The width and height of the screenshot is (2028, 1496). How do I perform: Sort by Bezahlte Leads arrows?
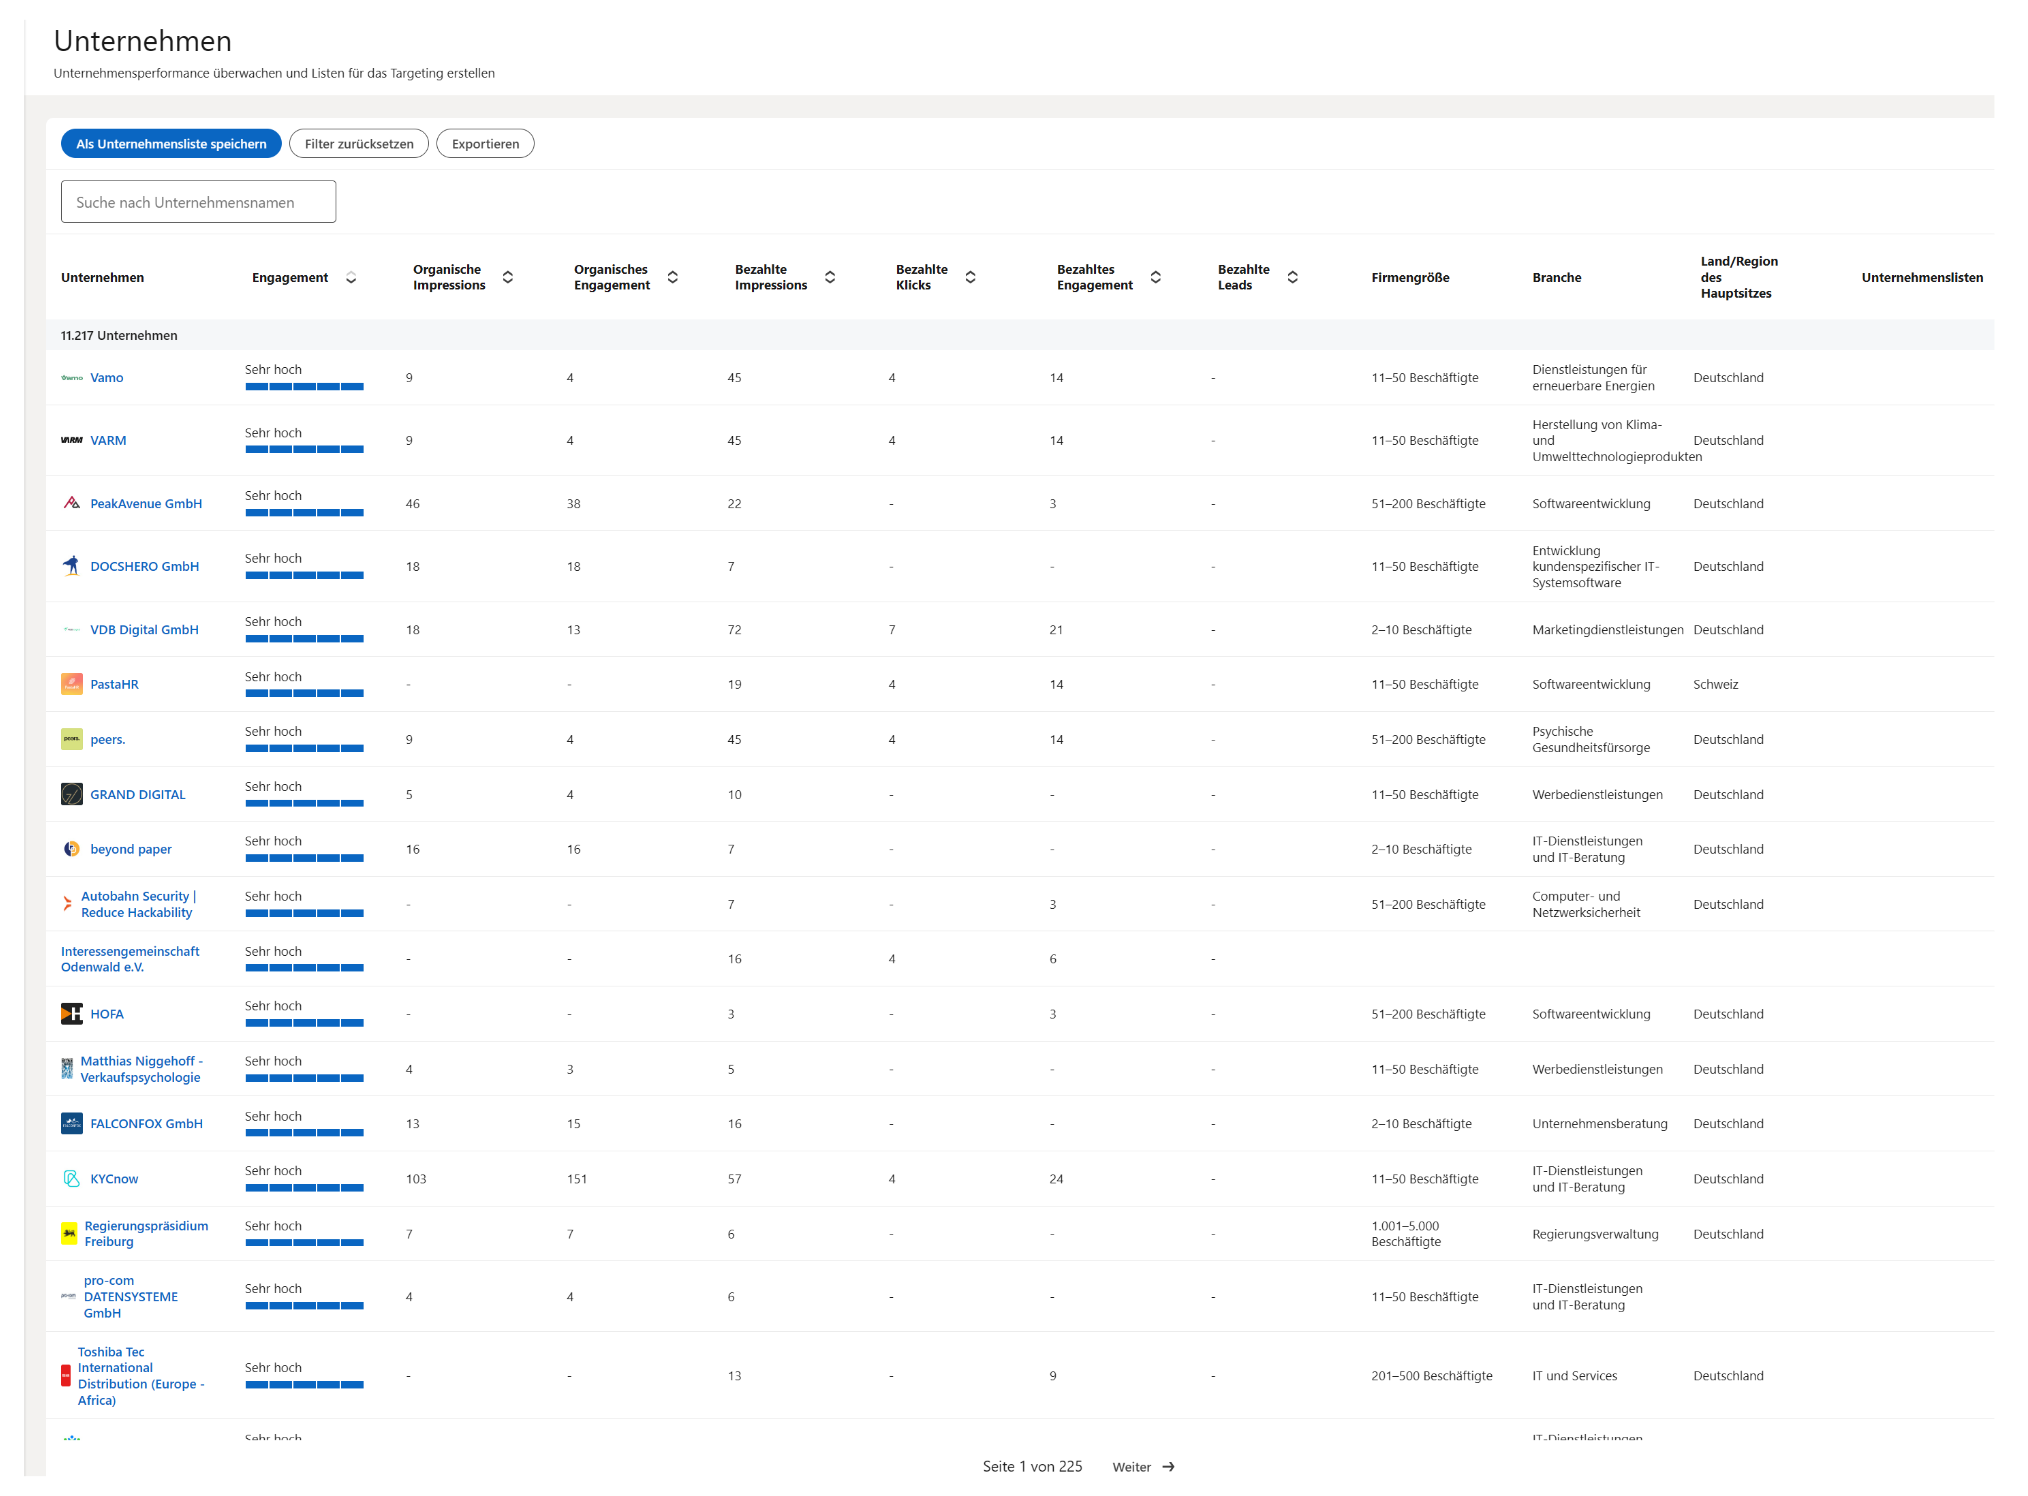coord(1293,278)
